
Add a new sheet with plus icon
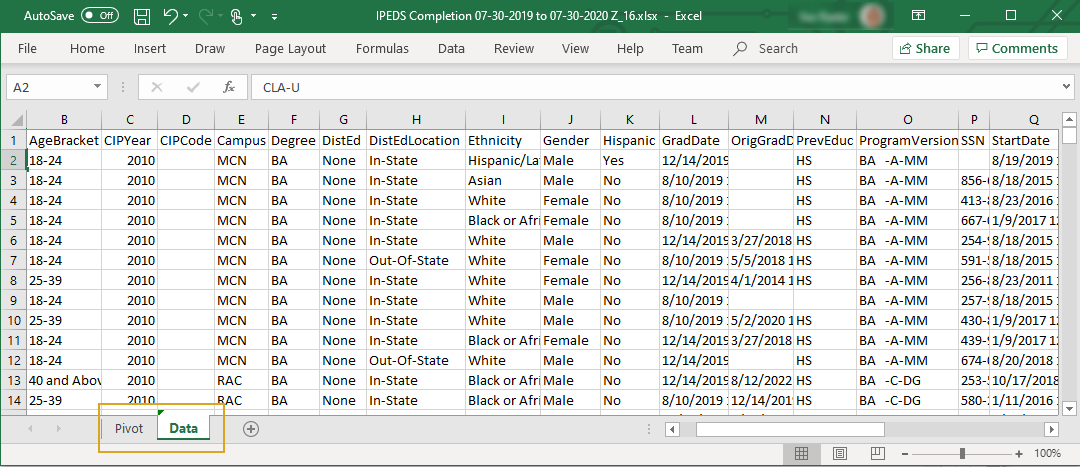click(x=251, y=429)
